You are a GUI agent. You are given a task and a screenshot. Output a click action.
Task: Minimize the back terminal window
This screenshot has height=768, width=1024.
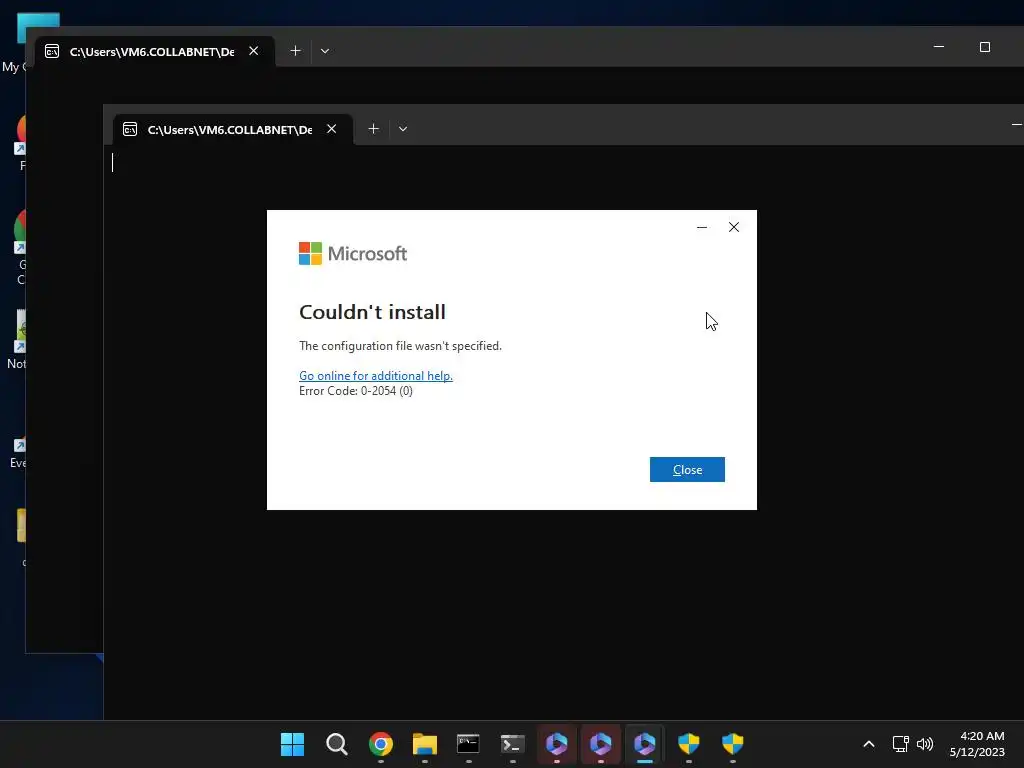pos(939,47)
